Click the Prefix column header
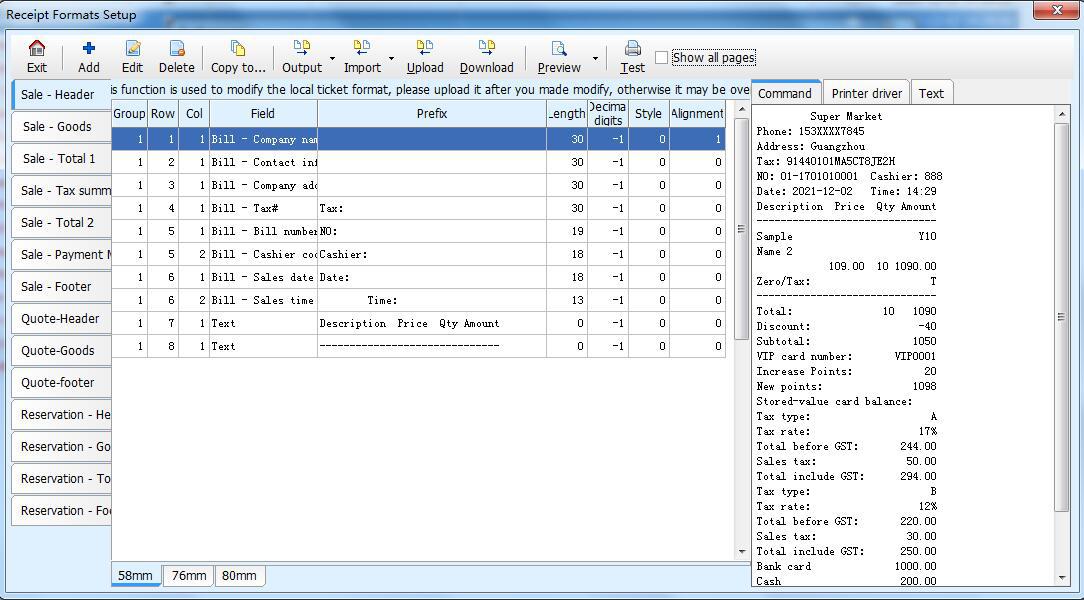1084x600 pixels. coord(431,114)
